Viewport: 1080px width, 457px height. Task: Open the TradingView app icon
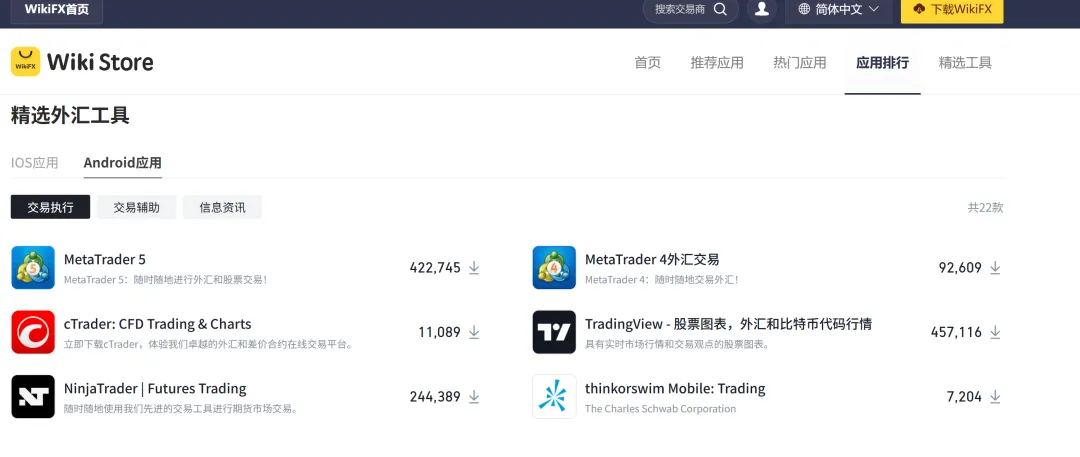point(554,332)
